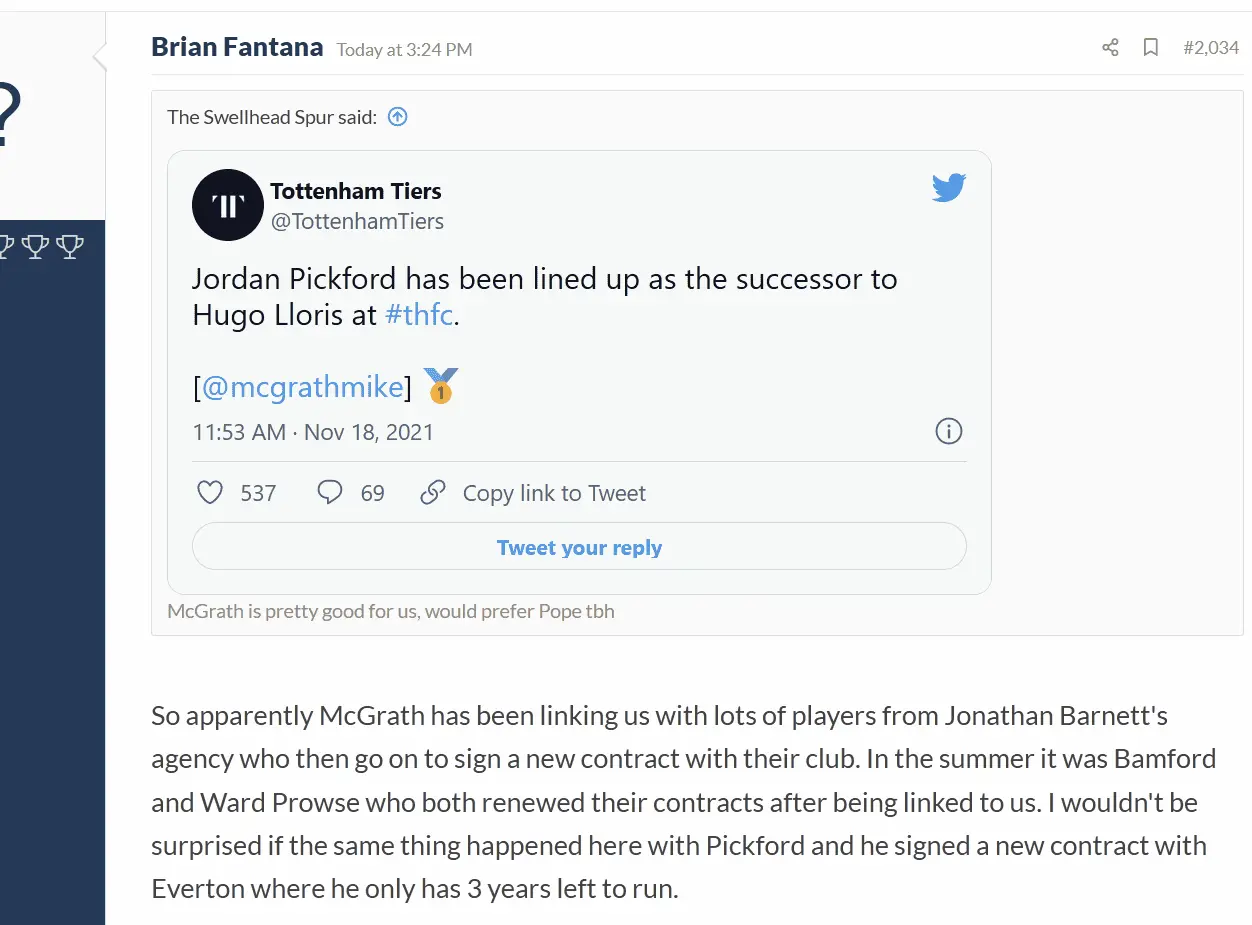This screenshot has width=1252, height=925.
Task: Open Brian Fantana's profile
Action: pyautogui.click(x=237, y=47)
